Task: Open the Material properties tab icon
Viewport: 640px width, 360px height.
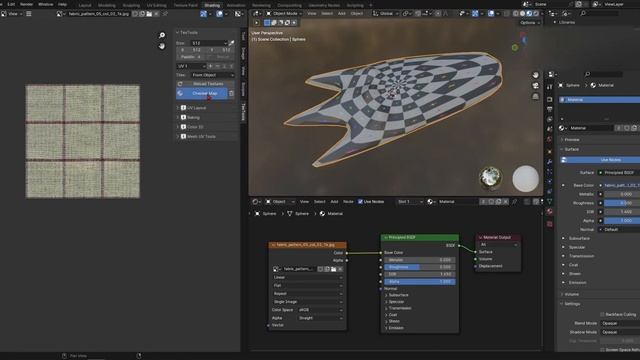Action: tap(550, 211)
